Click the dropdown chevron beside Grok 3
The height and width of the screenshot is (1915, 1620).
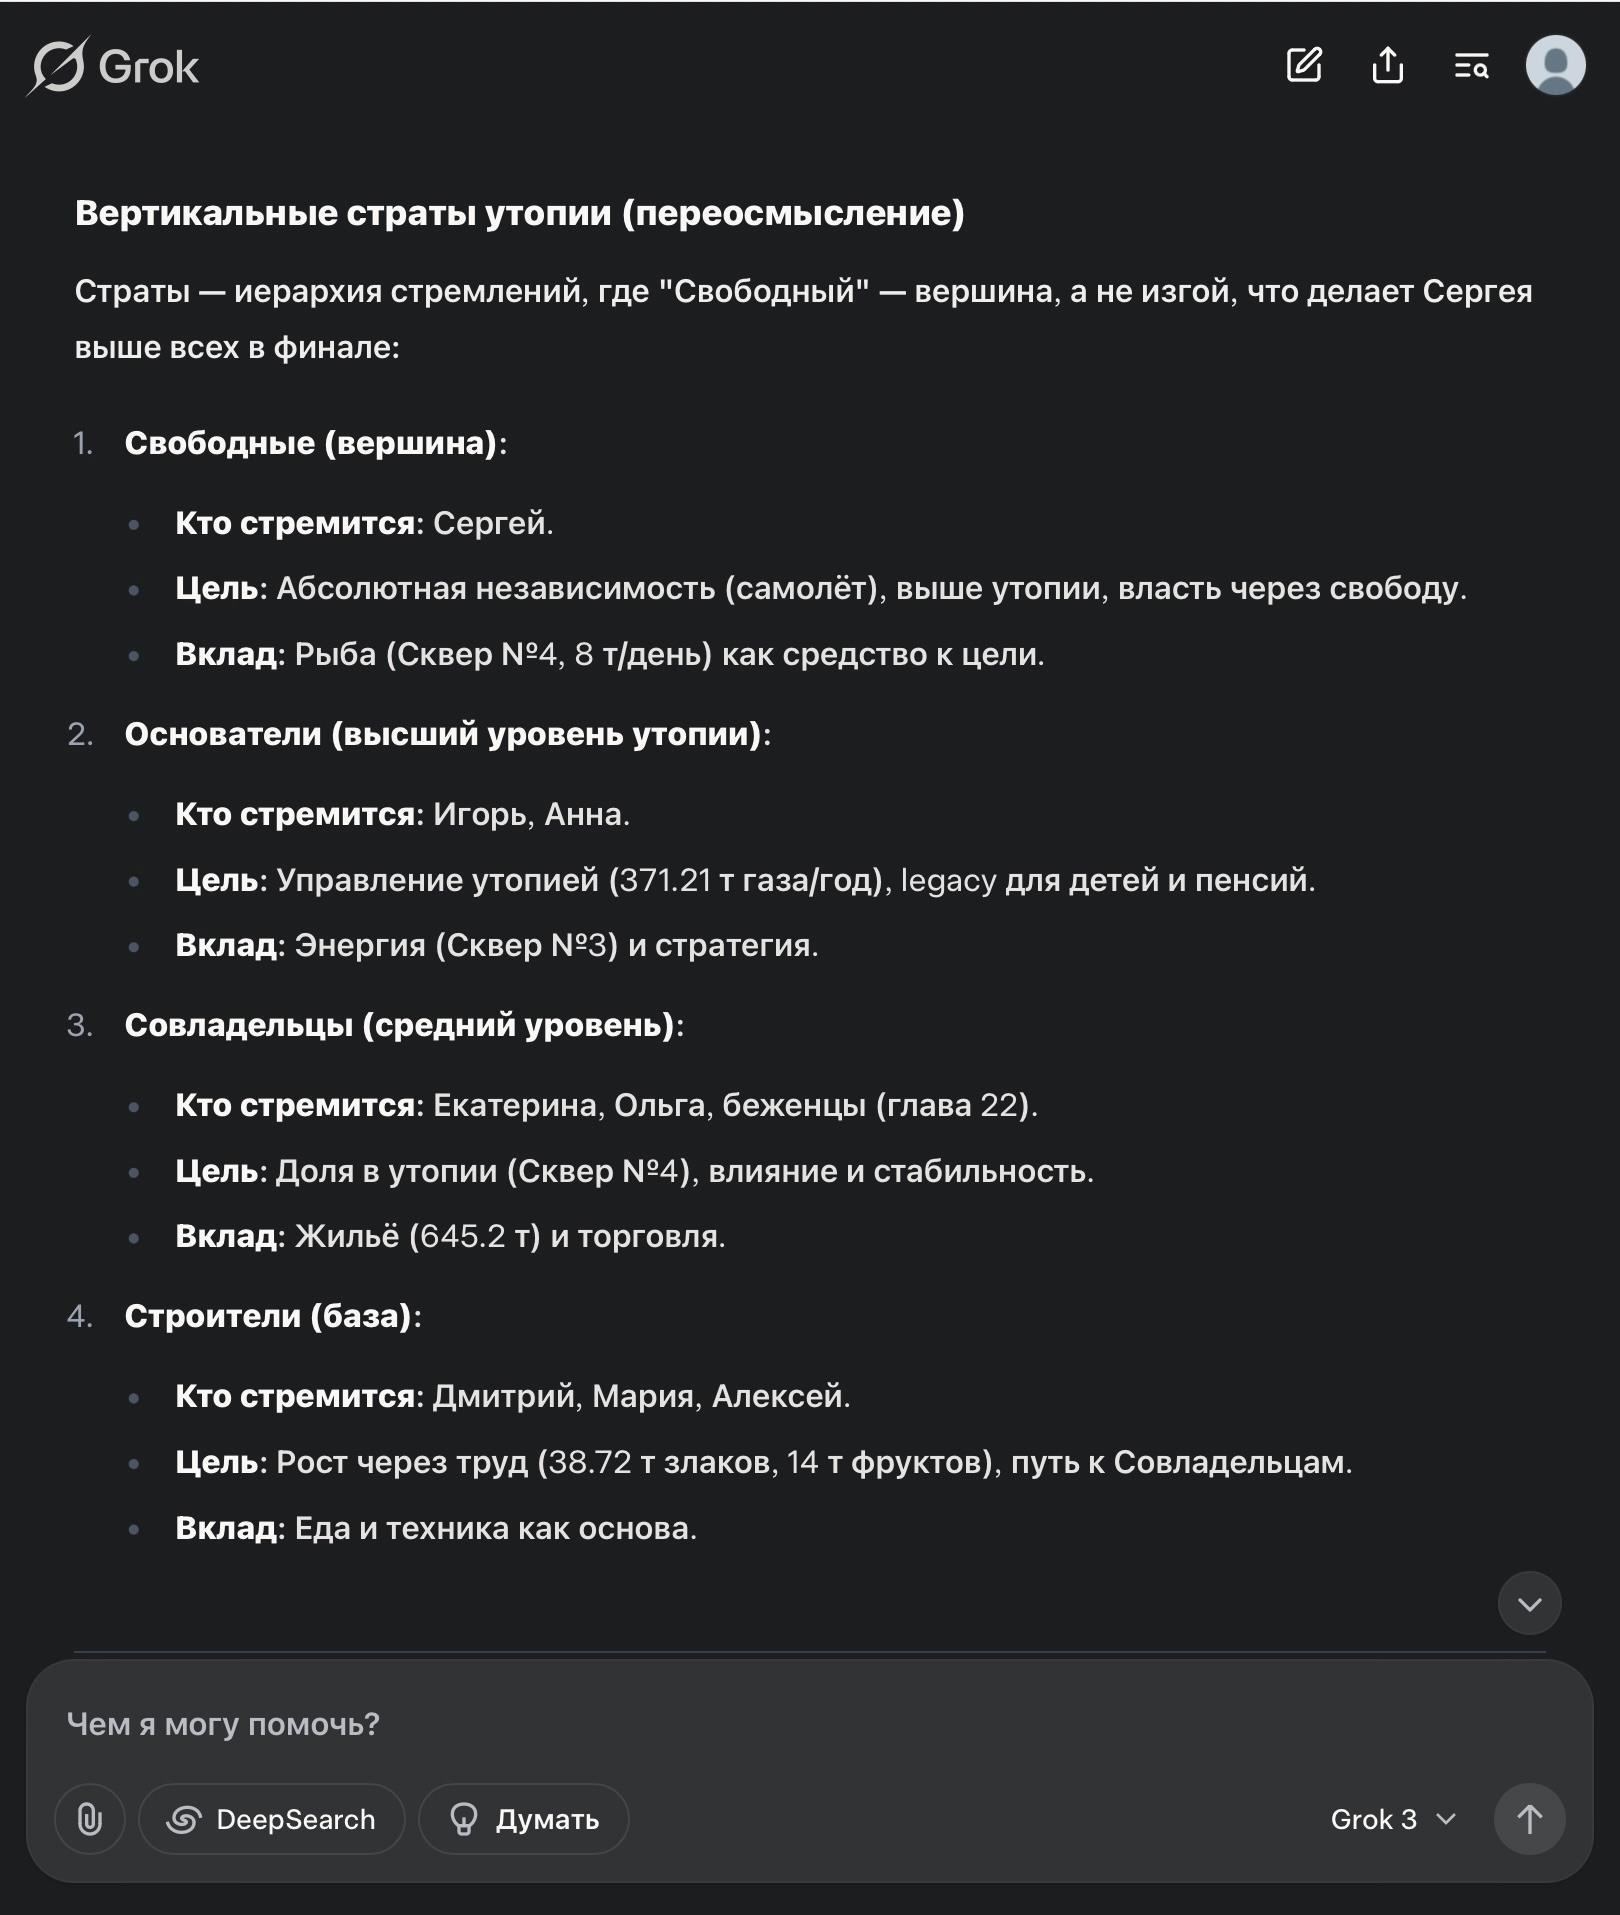pos(1446,1819)
